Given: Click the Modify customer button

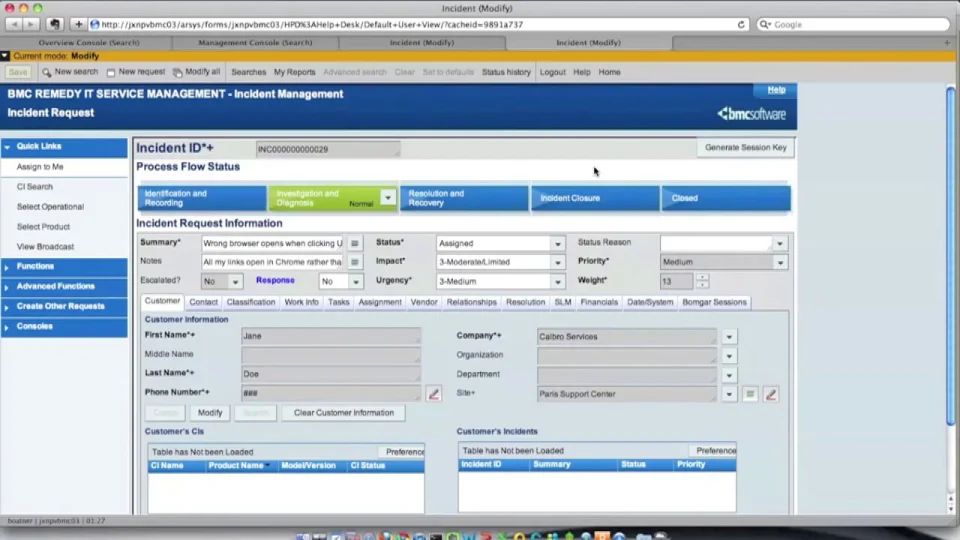Looking at the screenshot, I should (210, 413).
